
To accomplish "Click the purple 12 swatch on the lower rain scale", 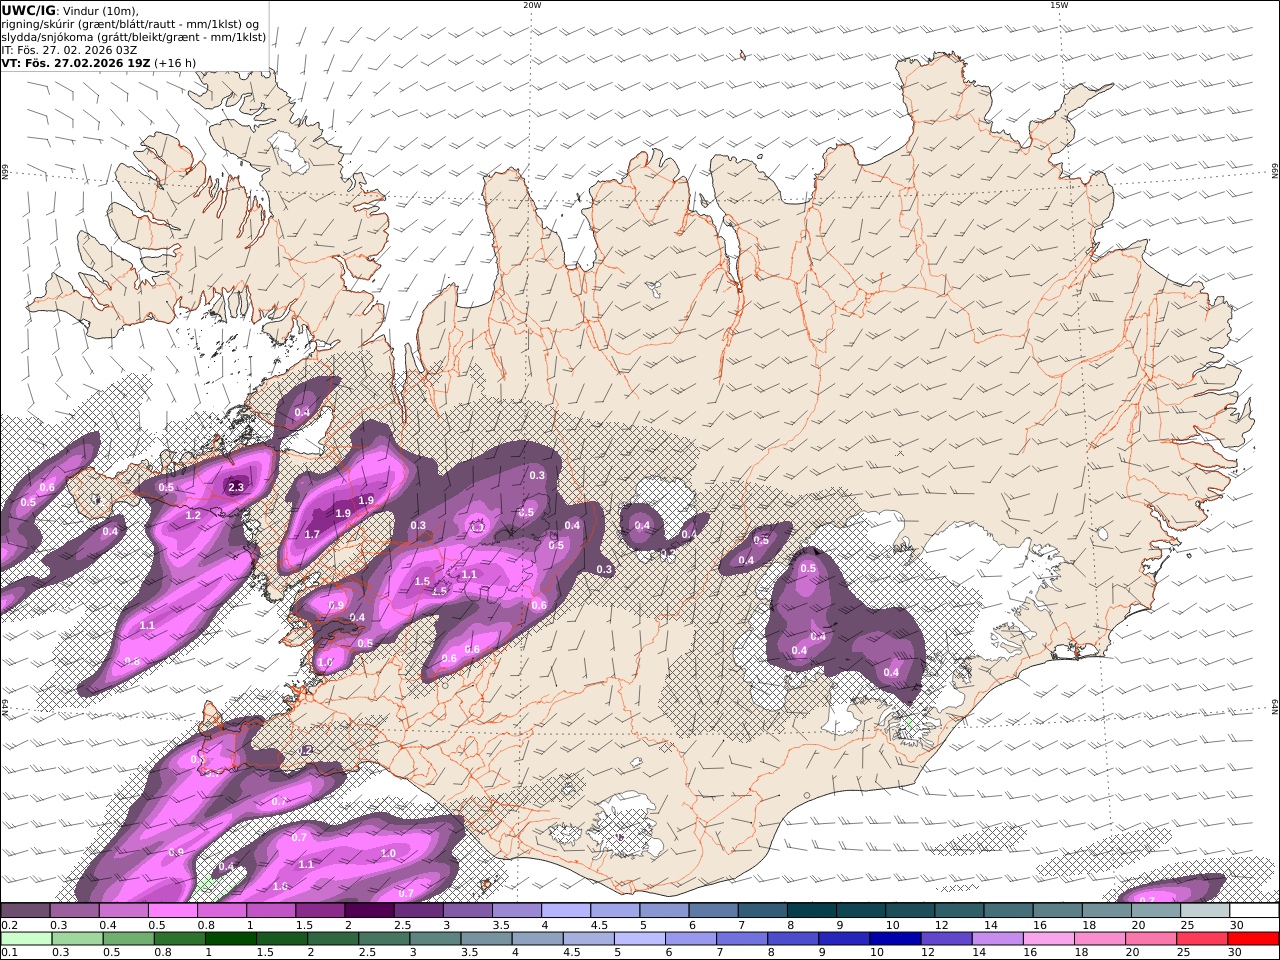I will [x=946, y=939].
